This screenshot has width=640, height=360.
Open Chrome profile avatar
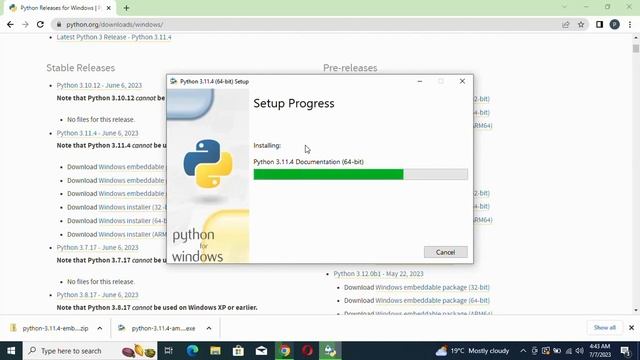[615, 24]
